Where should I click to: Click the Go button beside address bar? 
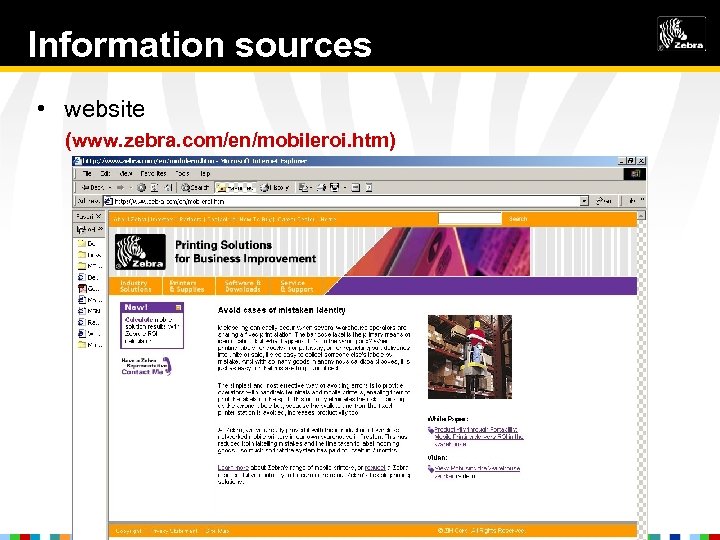click(604, 201)
